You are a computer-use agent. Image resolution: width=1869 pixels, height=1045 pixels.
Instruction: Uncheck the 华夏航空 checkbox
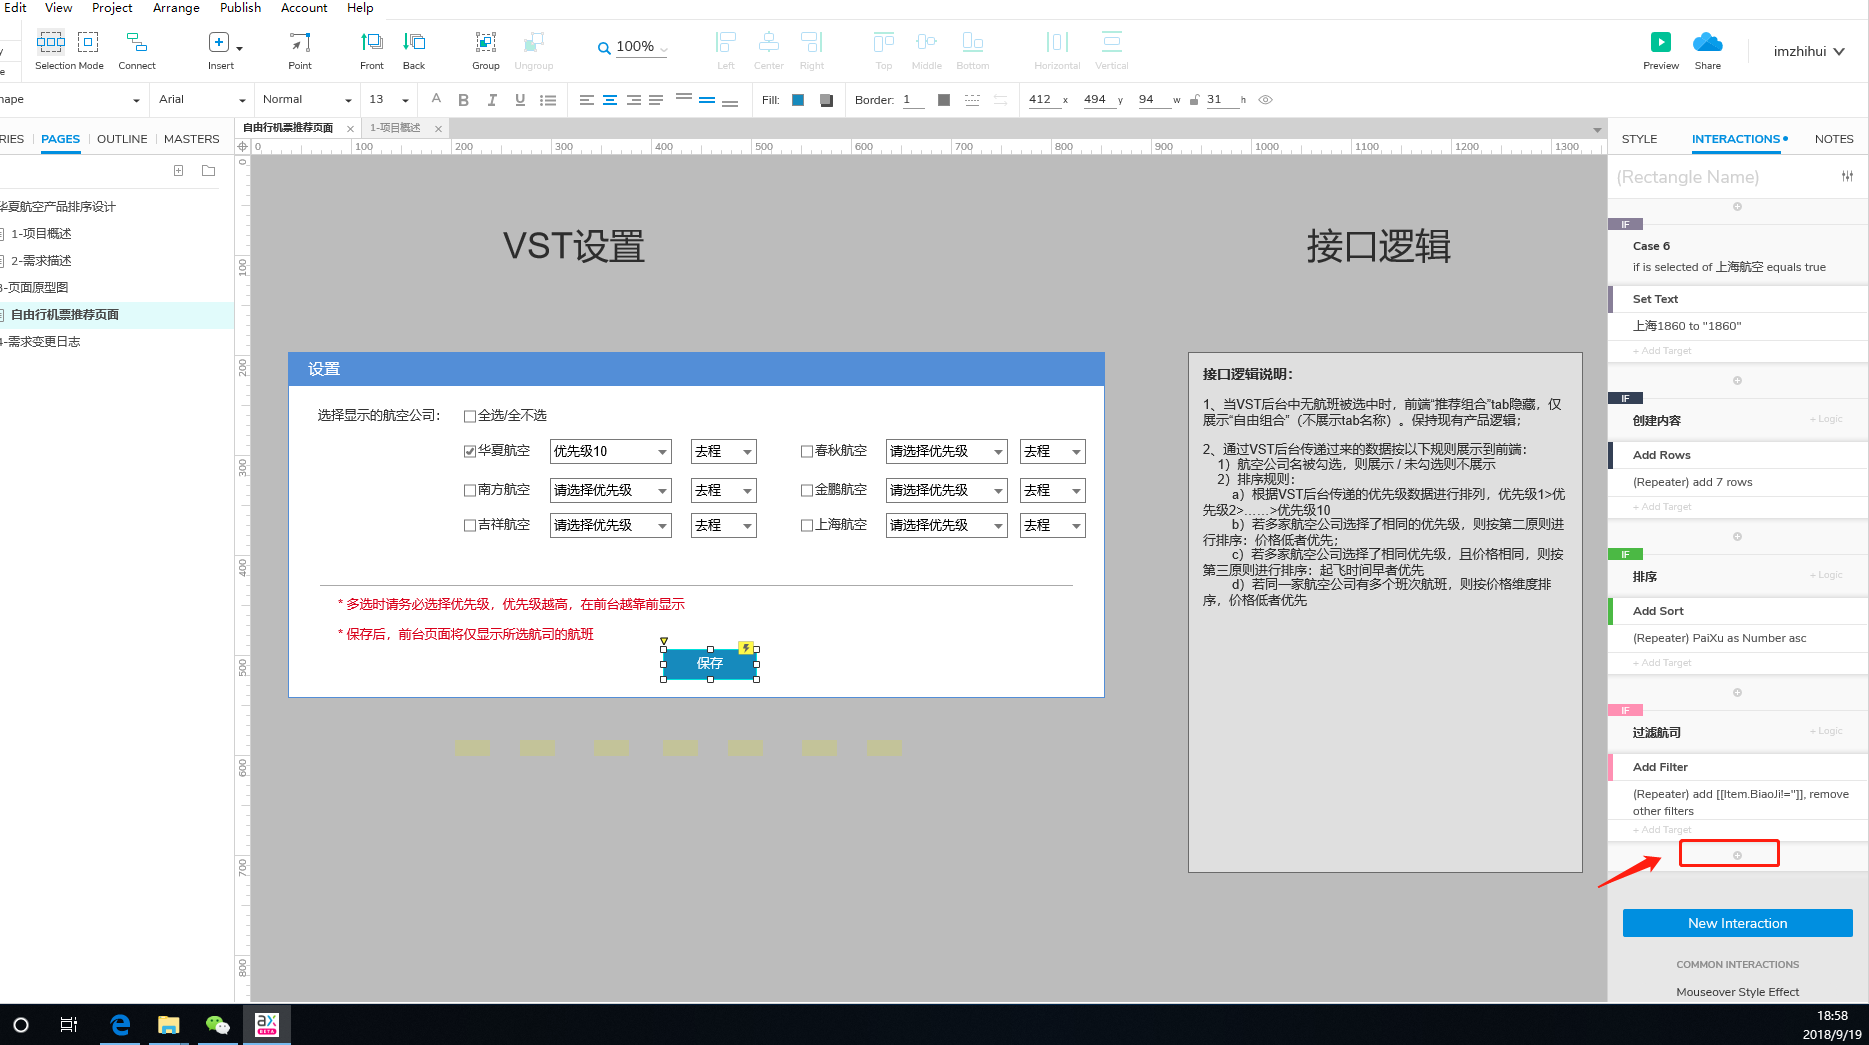[470, 452]
